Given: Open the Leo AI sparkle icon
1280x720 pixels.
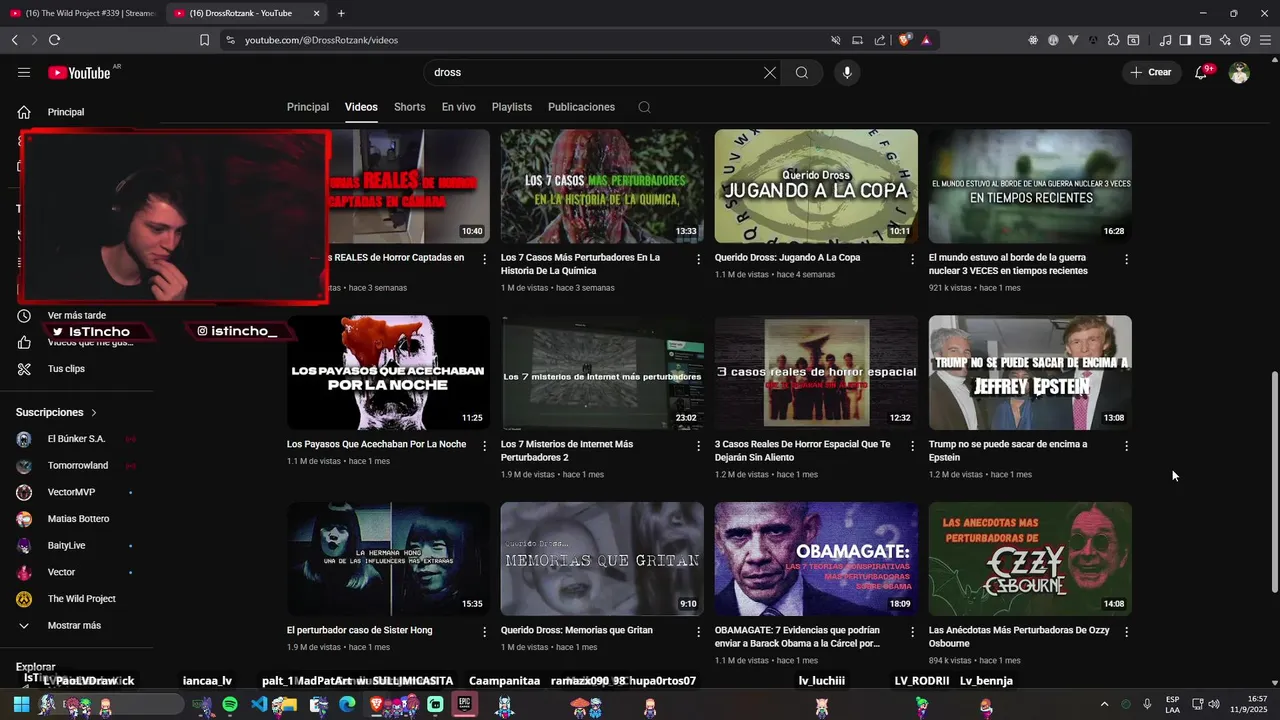Looking at the screenshot, I should (1225, 40).
